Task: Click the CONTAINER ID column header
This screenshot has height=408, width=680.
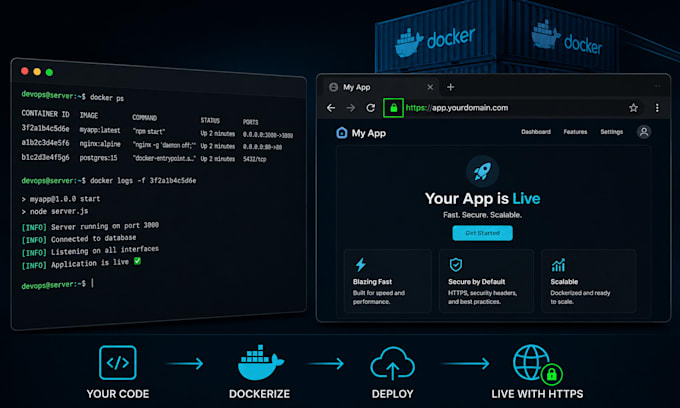Action: [x=45, y=114]
